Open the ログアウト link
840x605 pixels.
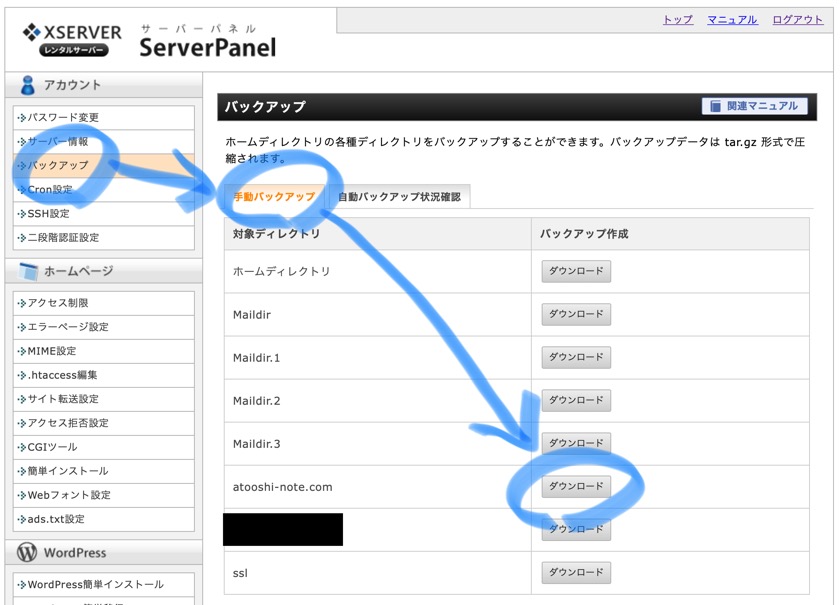(x=798, y=20)
